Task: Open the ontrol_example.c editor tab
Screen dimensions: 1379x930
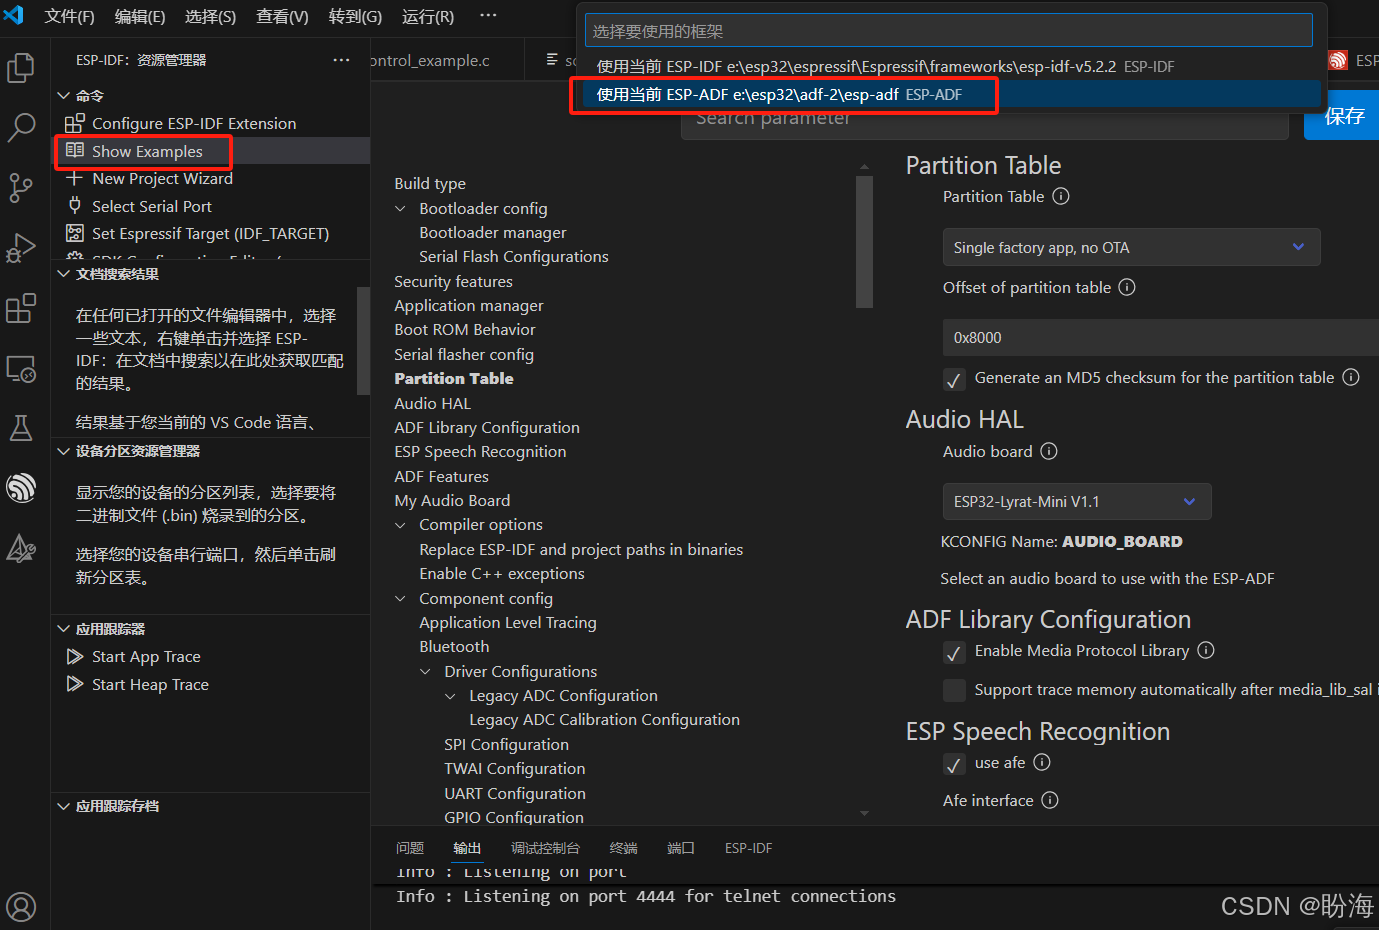Action: click(x=429, y=60)
